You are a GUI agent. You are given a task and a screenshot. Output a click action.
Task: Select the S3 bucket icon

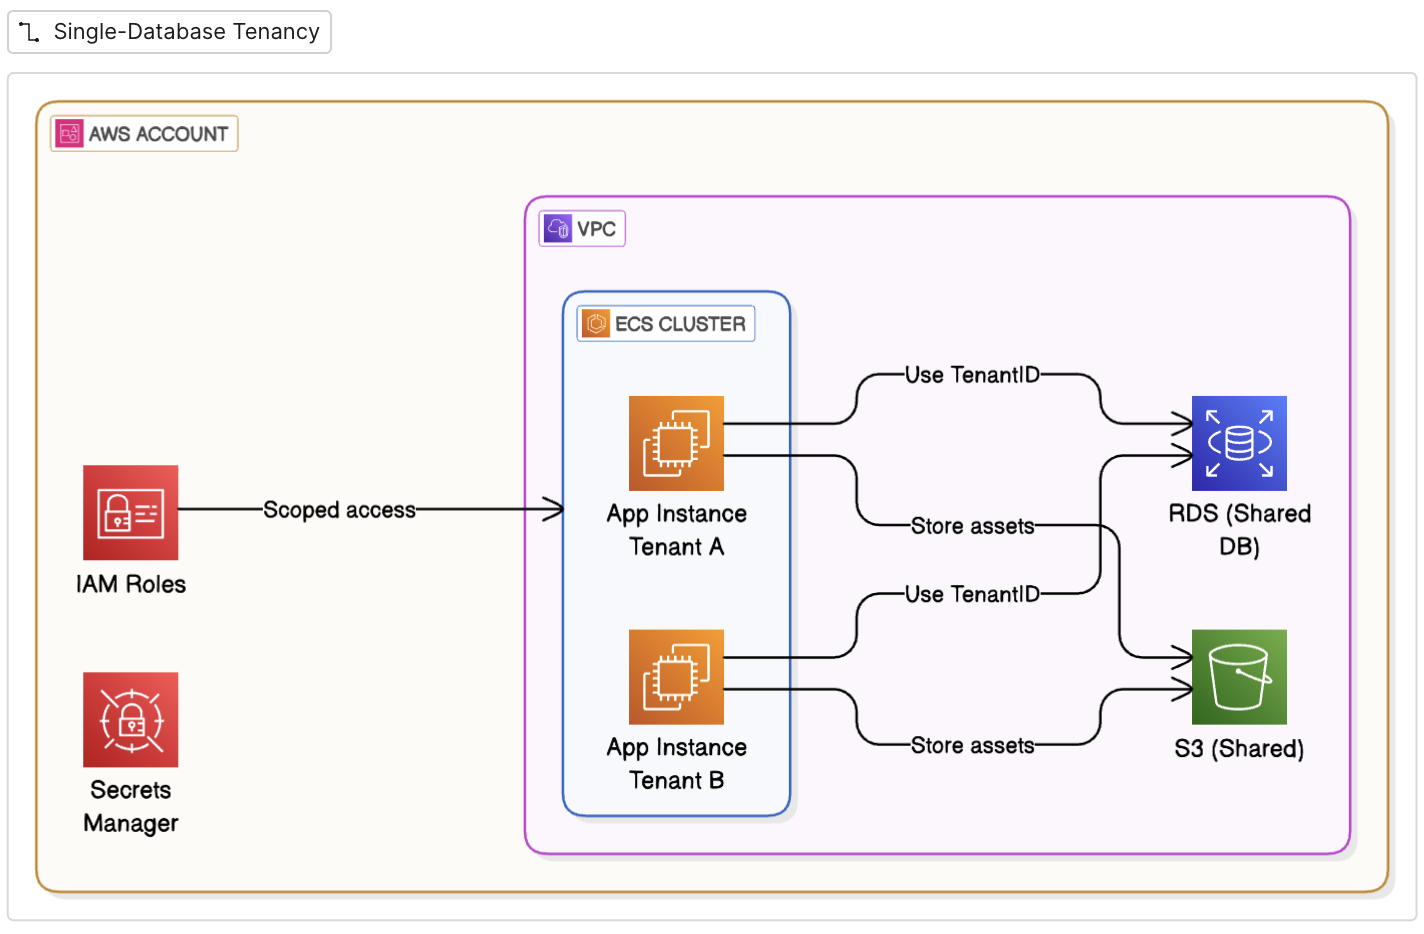[1239, 677]
